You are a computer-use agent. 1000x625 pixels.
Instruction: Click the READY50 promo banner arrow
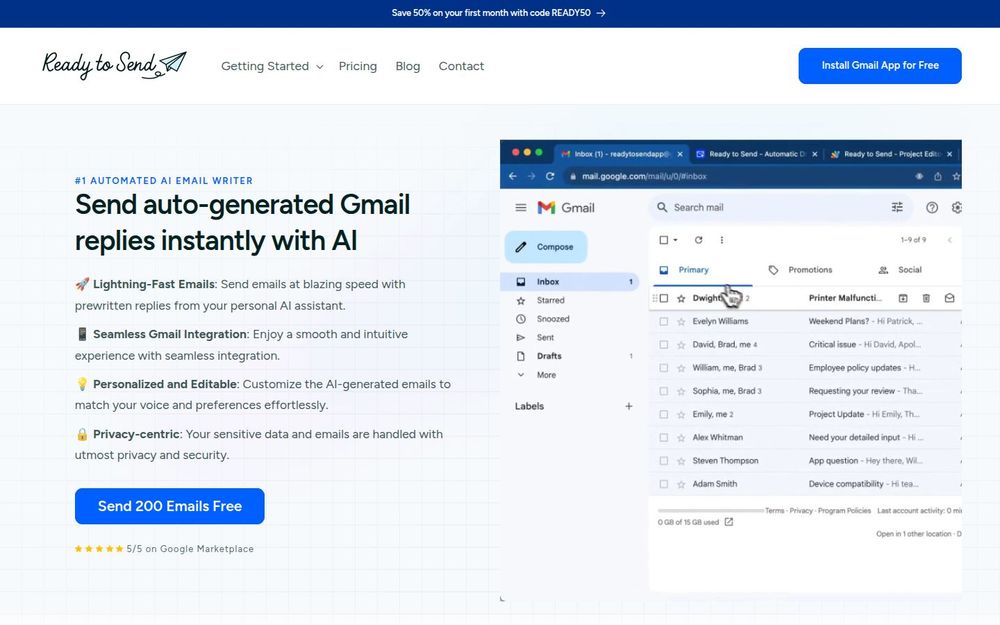pos(601,13)
